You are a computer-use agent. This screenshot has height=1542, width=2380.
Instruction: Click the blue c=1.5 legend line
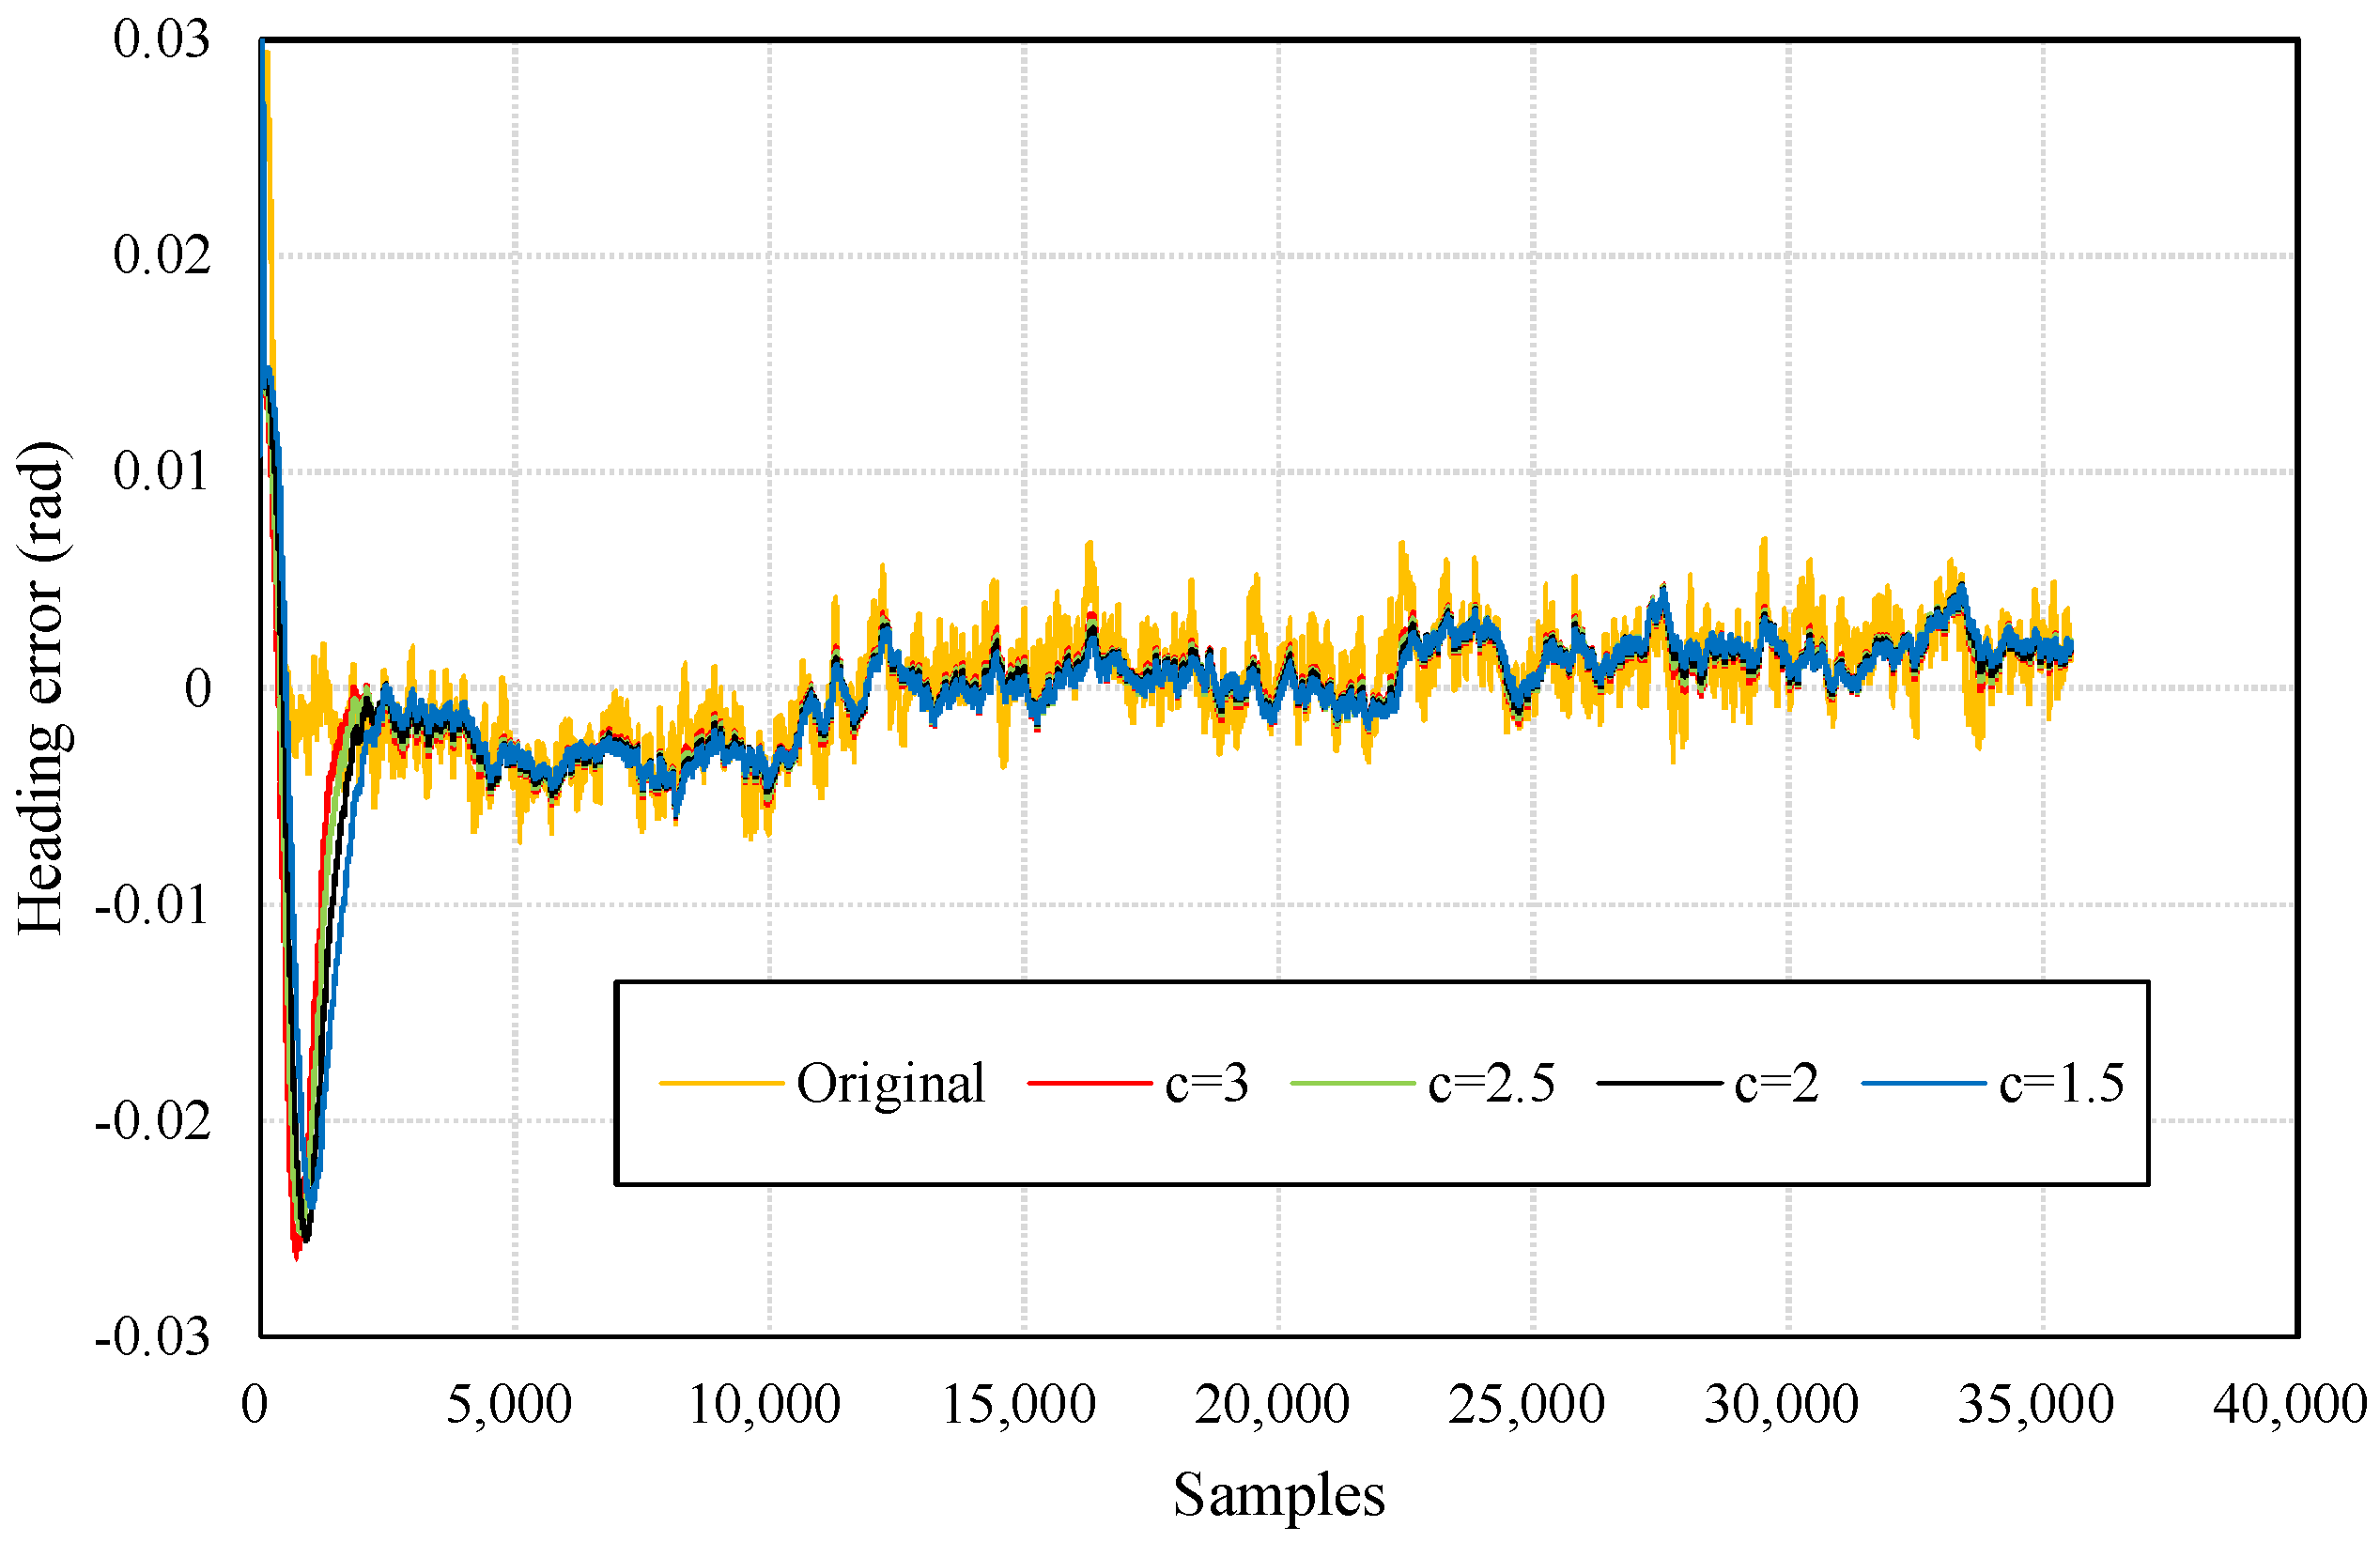1924,1083
